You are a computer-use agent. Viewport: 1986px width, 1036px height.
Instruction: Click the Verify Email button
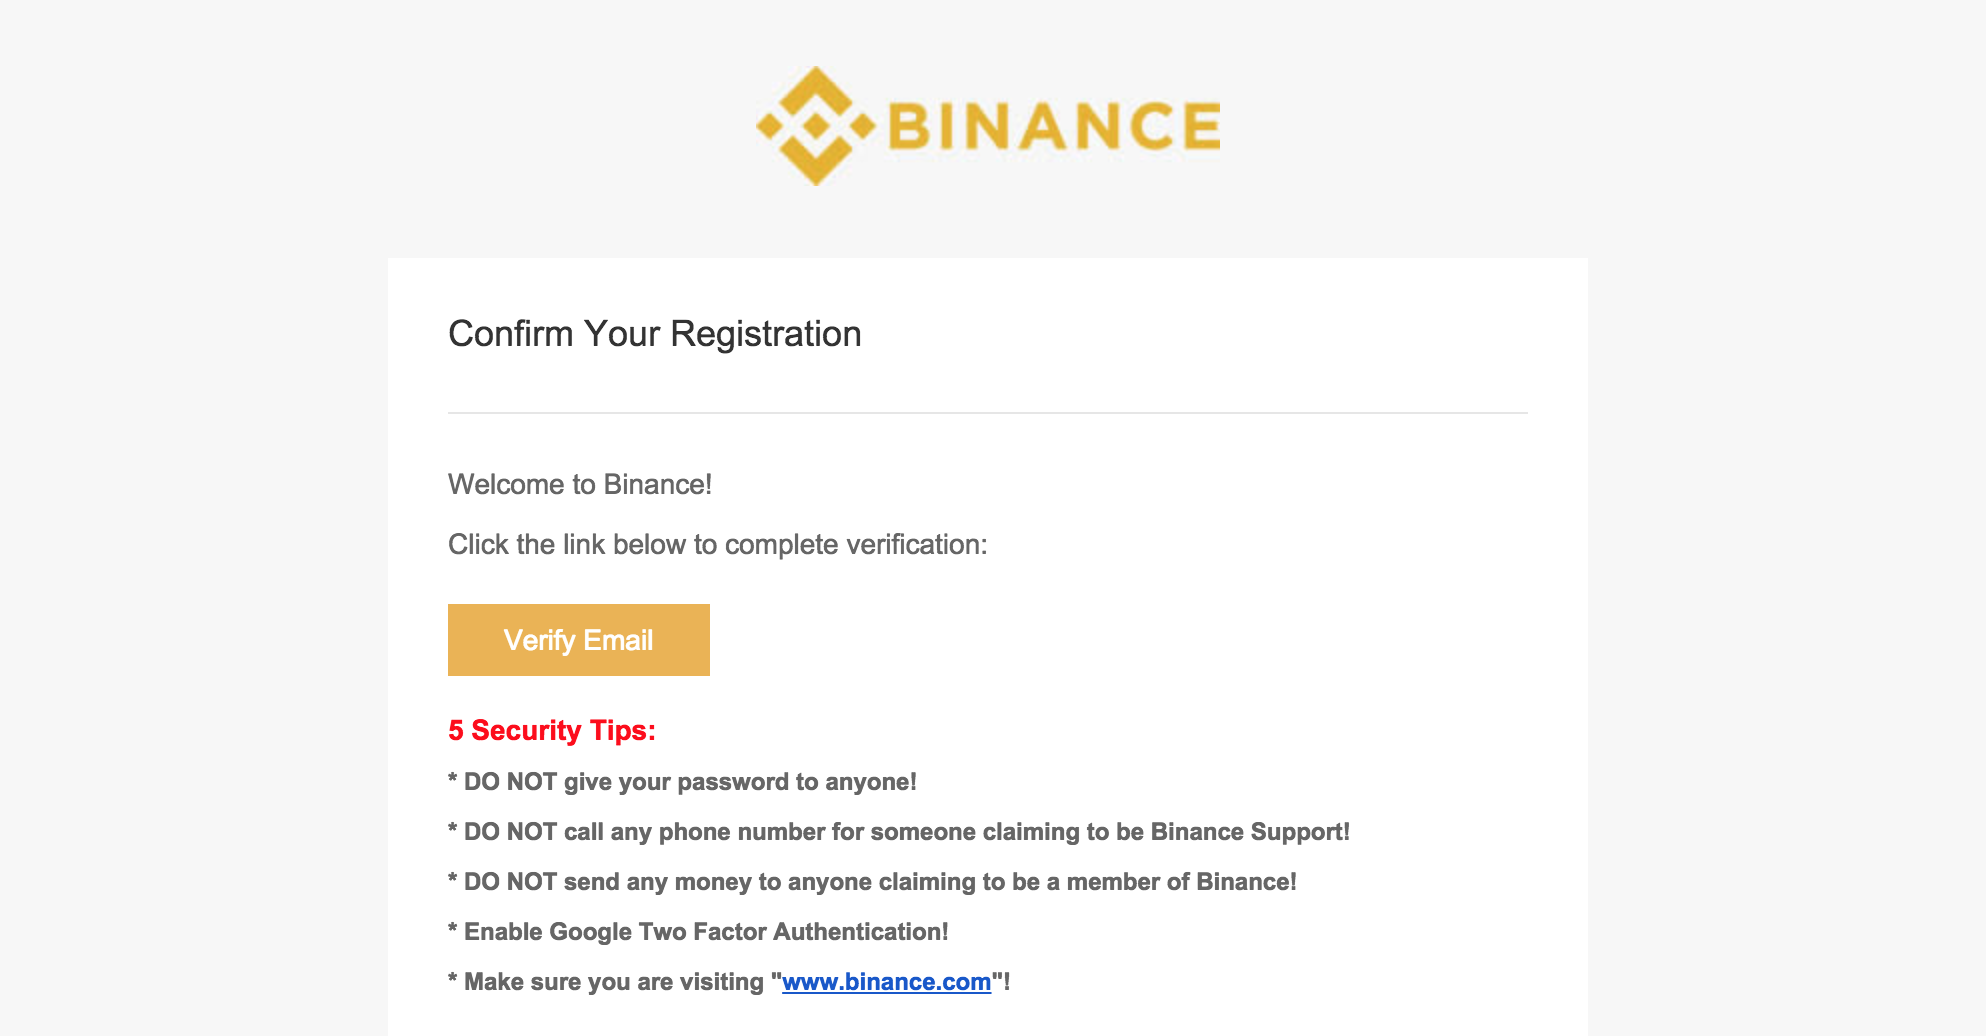pos(579,640)
